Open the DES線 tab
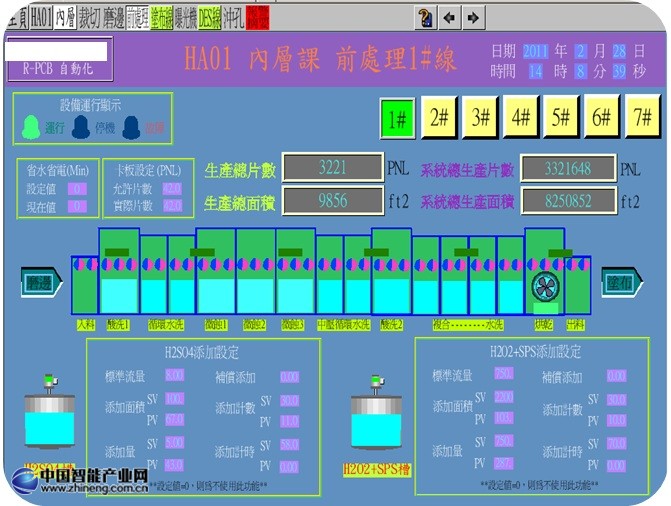Viewport: 671px width, 506px height. click(x=210, y=17)
